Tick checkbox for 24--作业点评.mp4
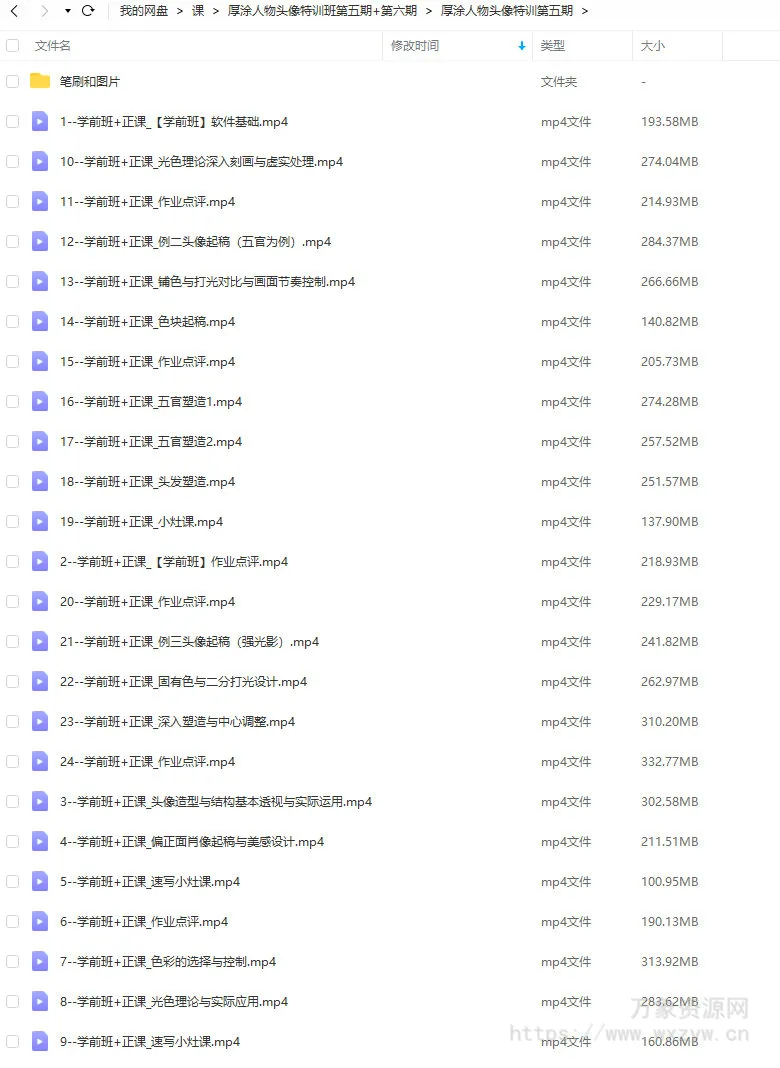This screenshot has height=1068, width=780. (x=12, y=761)
